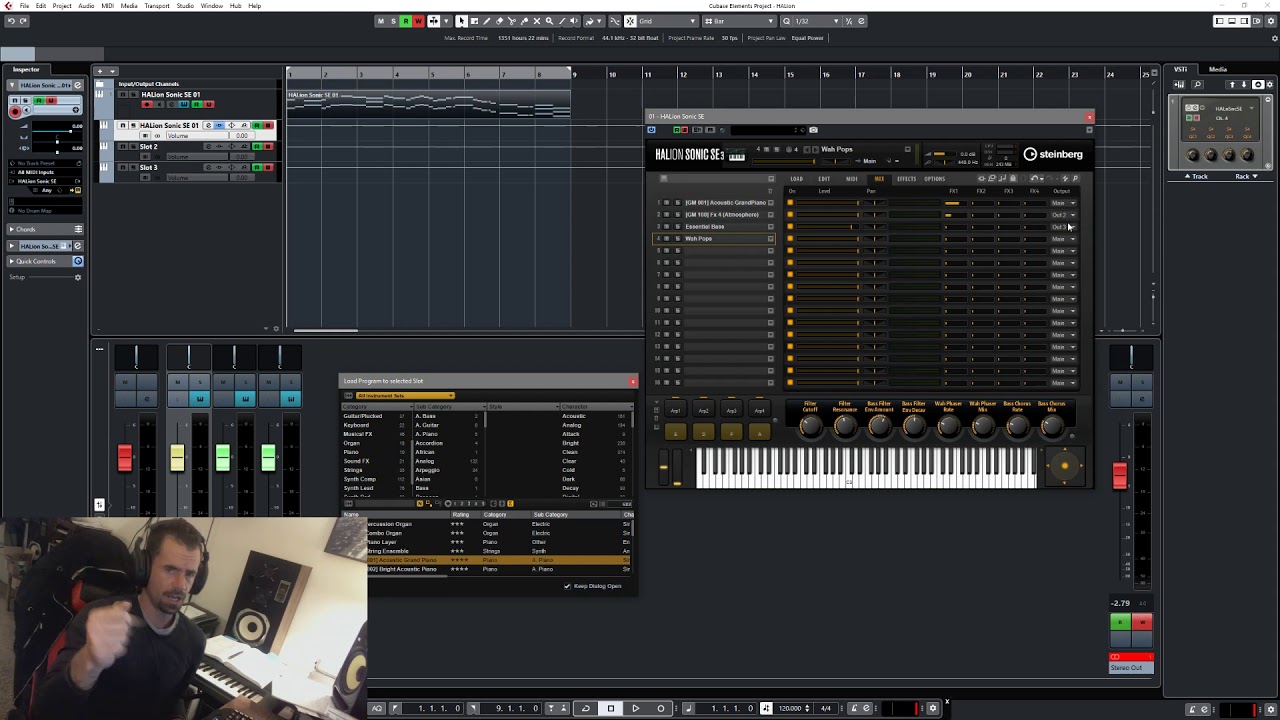The height and width of the screenshot is (720, 1280).
Task: Toggle global Write automation (W) button
Action: pyautogui.click(x=418, y=21)
